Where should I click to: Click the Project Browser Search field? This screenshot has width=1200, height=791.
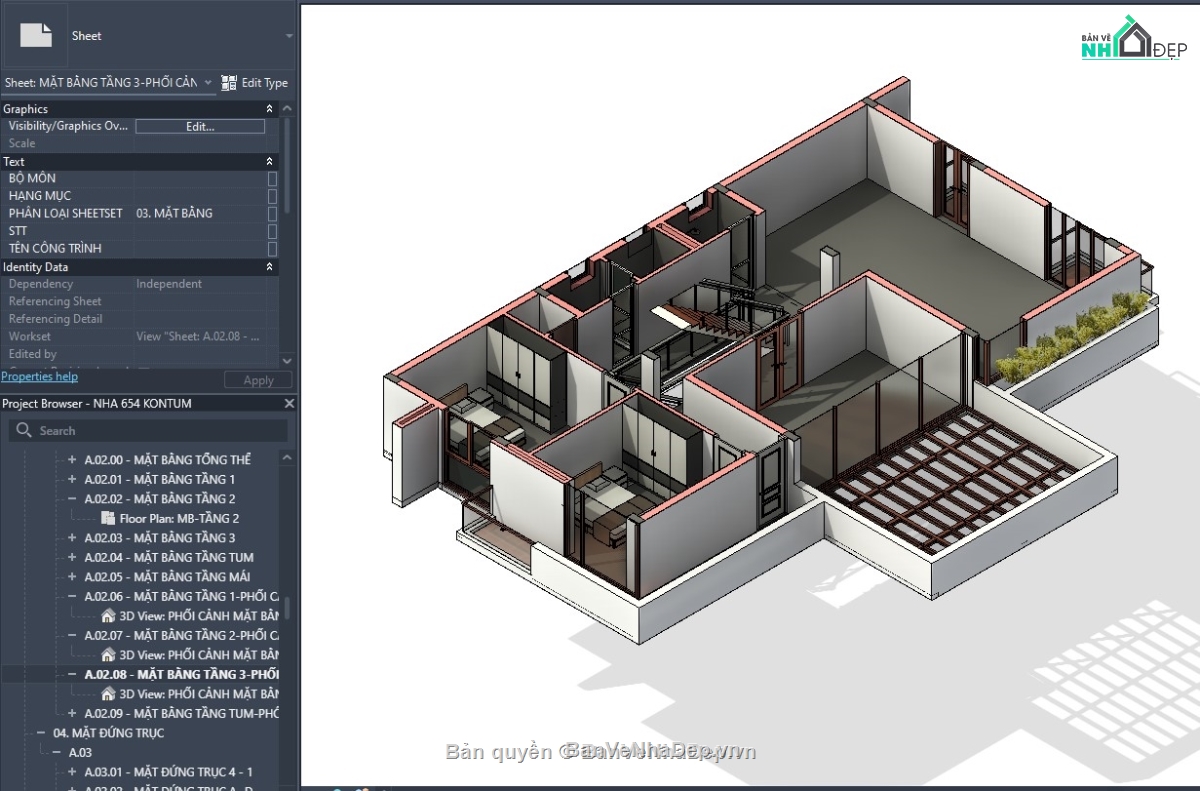coord(148,430)
